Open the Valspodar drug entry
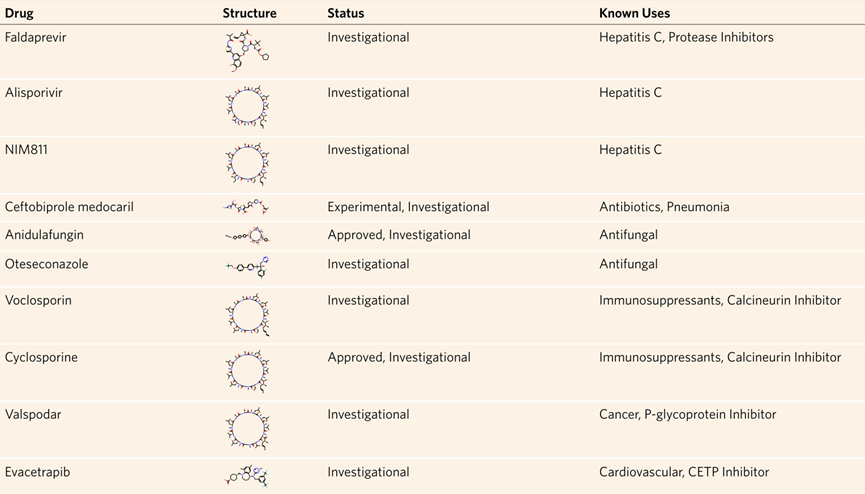The height and width of the screenshot is (494, 865). pos(33,415)
